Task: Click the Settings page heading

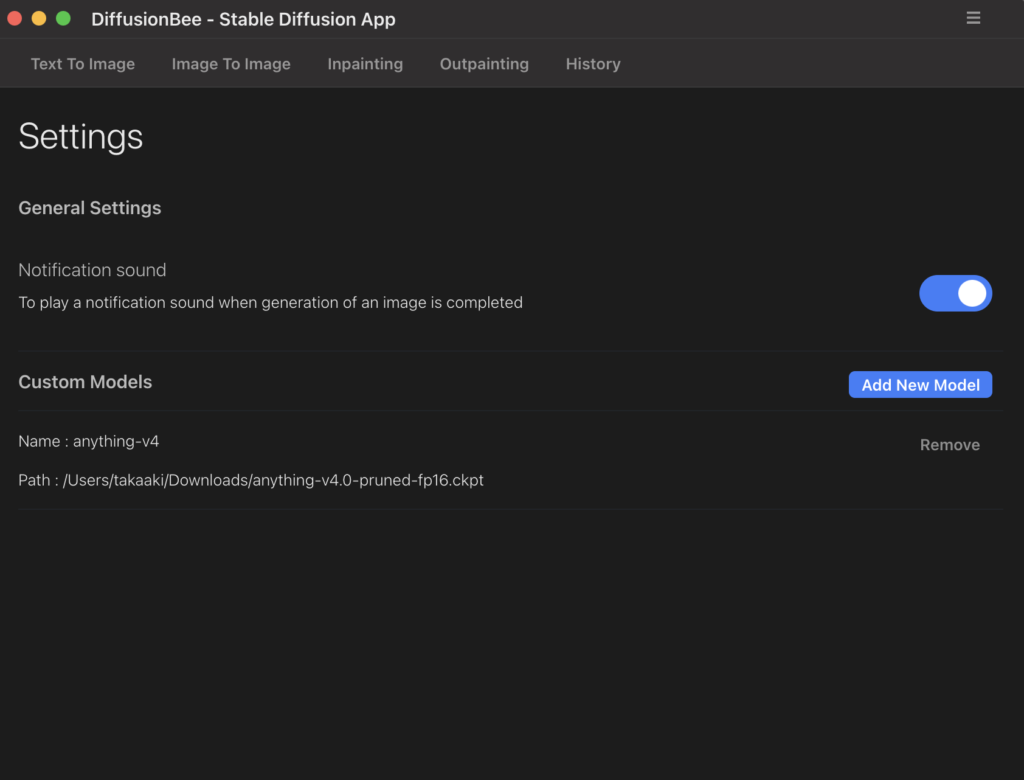Action: coord(81,137)
